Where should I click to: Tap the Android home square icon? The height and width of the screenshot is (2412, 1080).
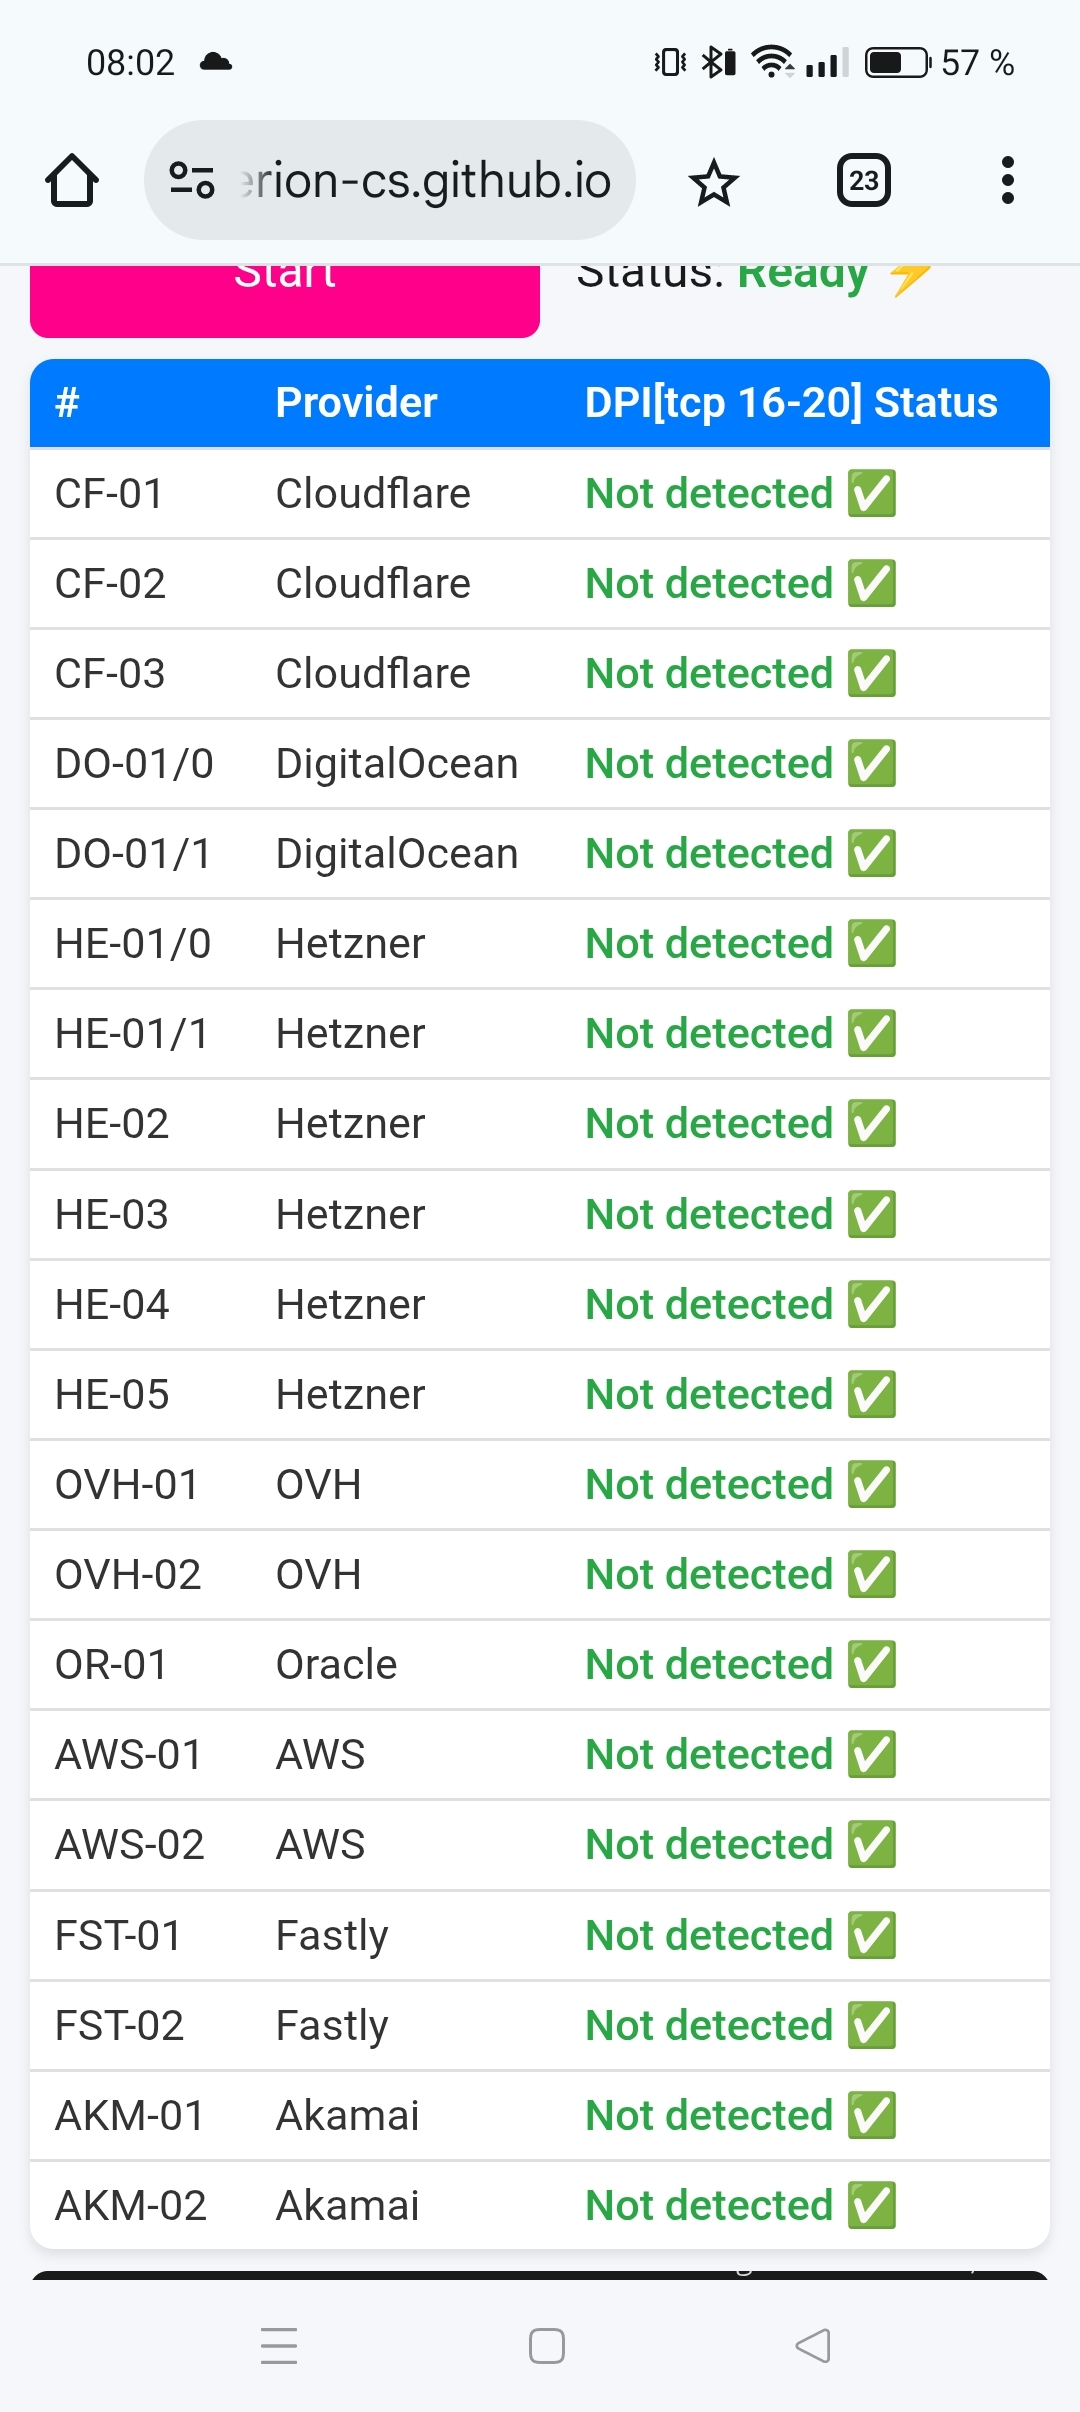(x=546, y=2345)
